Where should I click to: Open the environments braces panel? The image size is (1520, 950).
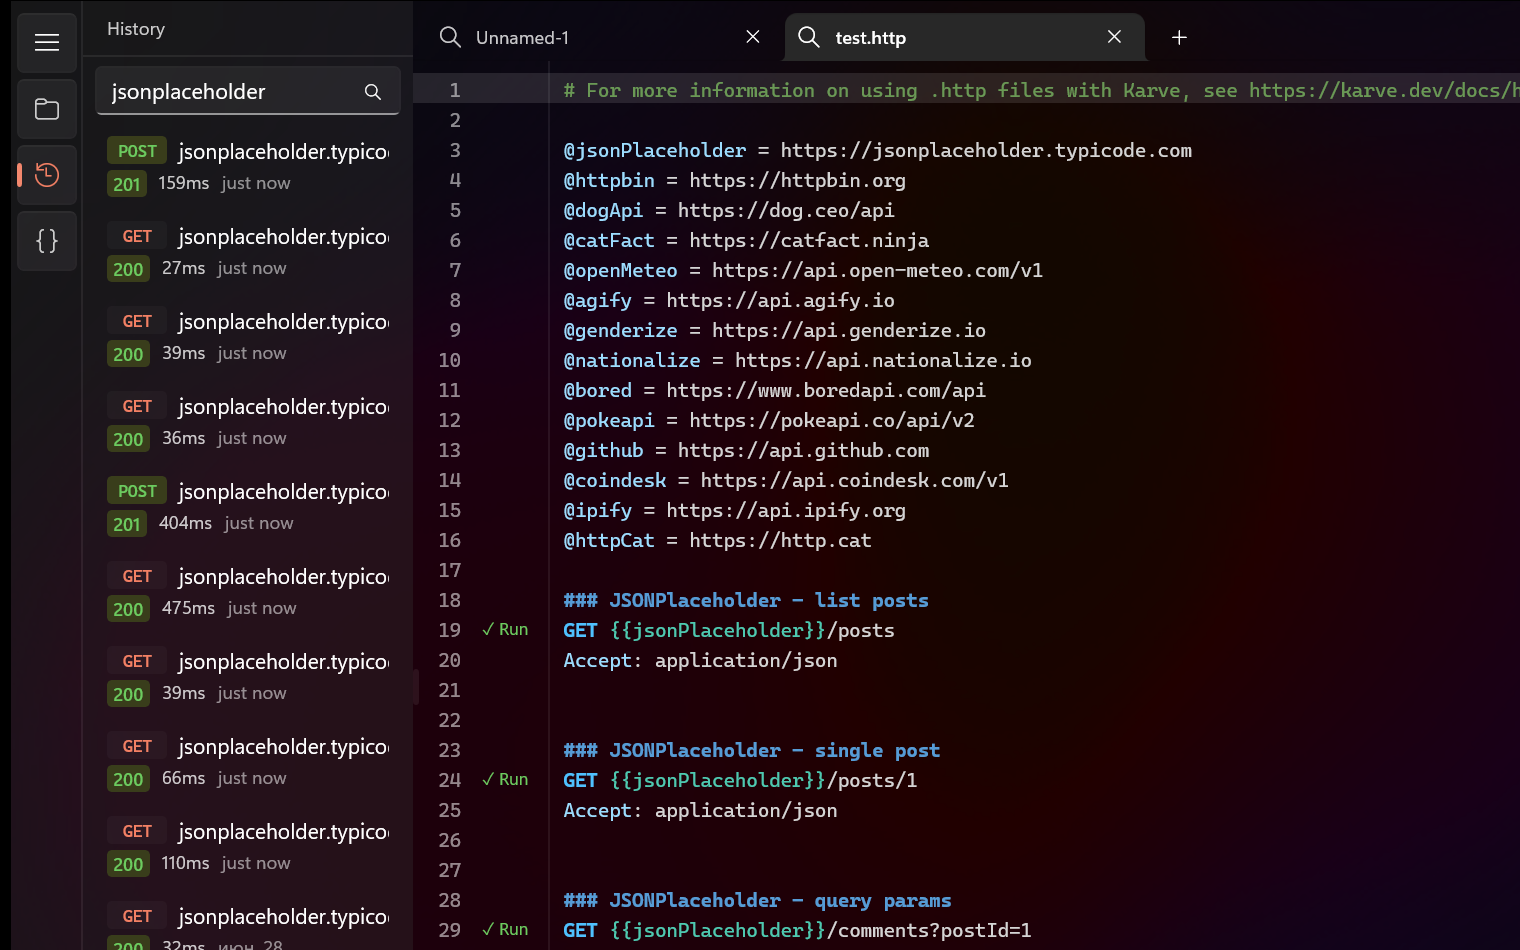click(47, 241)
